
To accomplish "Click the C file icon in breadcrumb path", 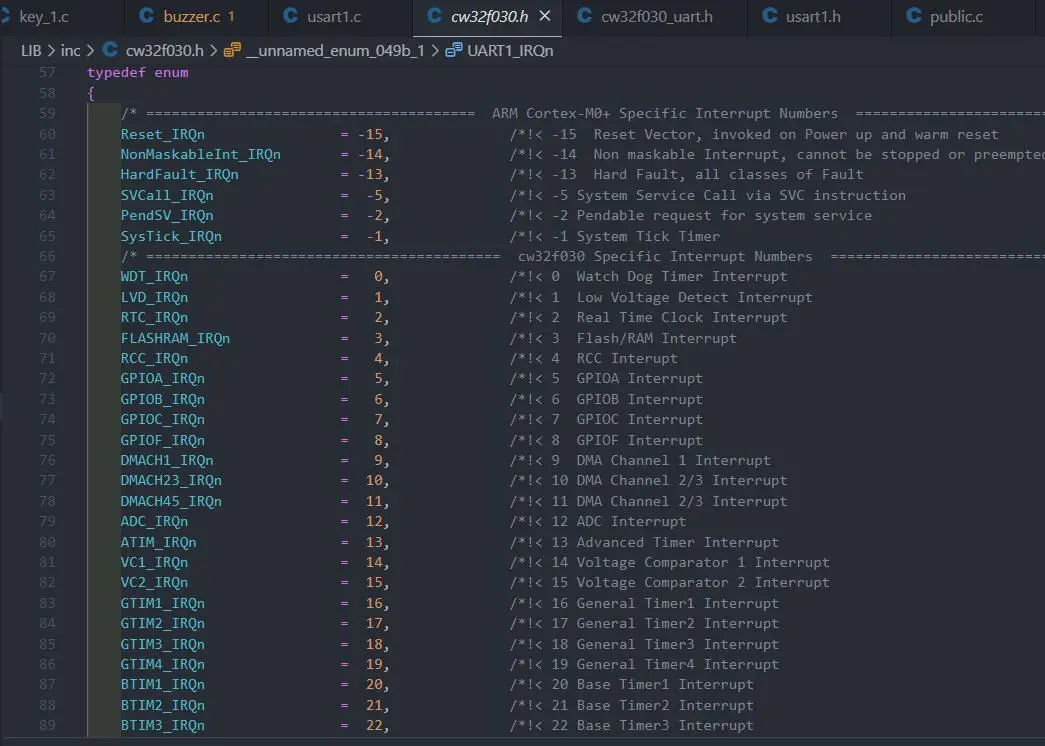I will coord(108,50).
